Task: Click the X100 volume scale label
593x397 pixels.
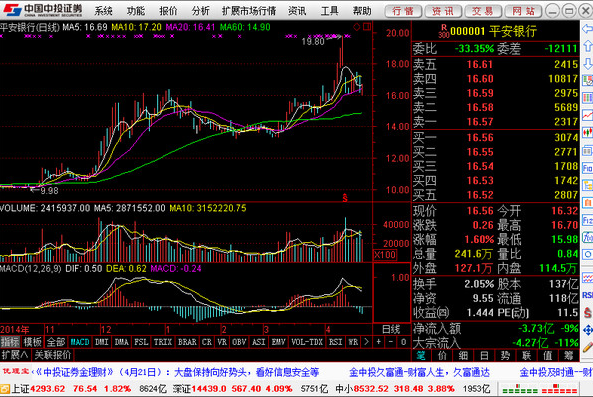Action: pyautogui.click(x=385, y=255)
